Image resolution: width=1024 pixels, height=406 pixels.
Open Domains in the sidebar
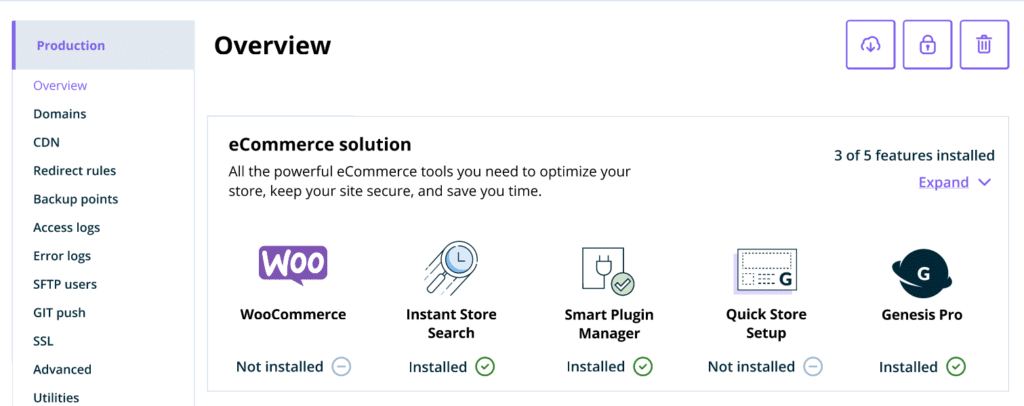pyautogui.click(x=60, y=114)
